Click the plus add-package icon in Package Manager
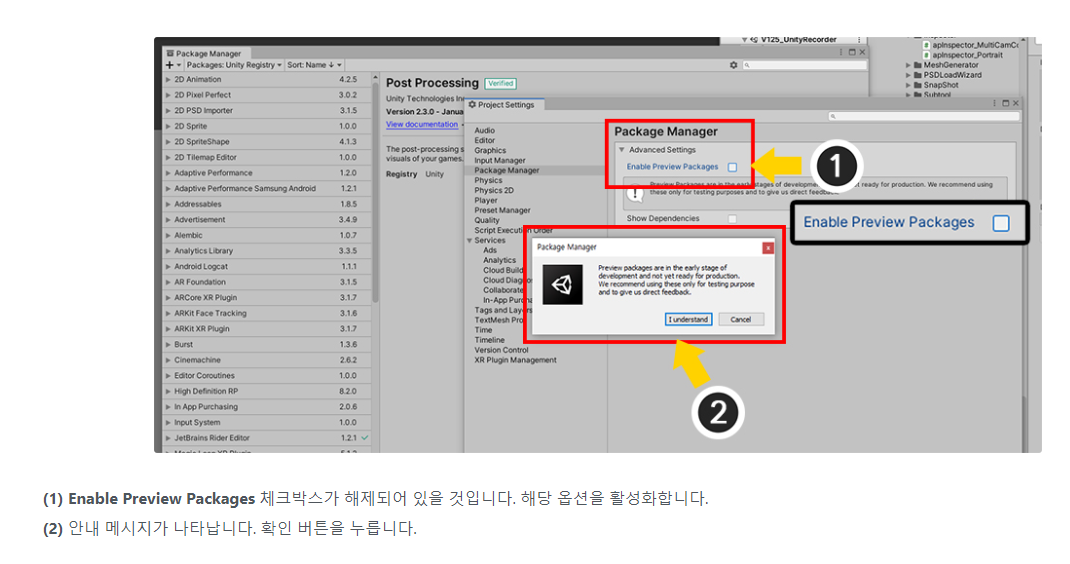The width and height of the screenshot is (1070, 564). 169,65
